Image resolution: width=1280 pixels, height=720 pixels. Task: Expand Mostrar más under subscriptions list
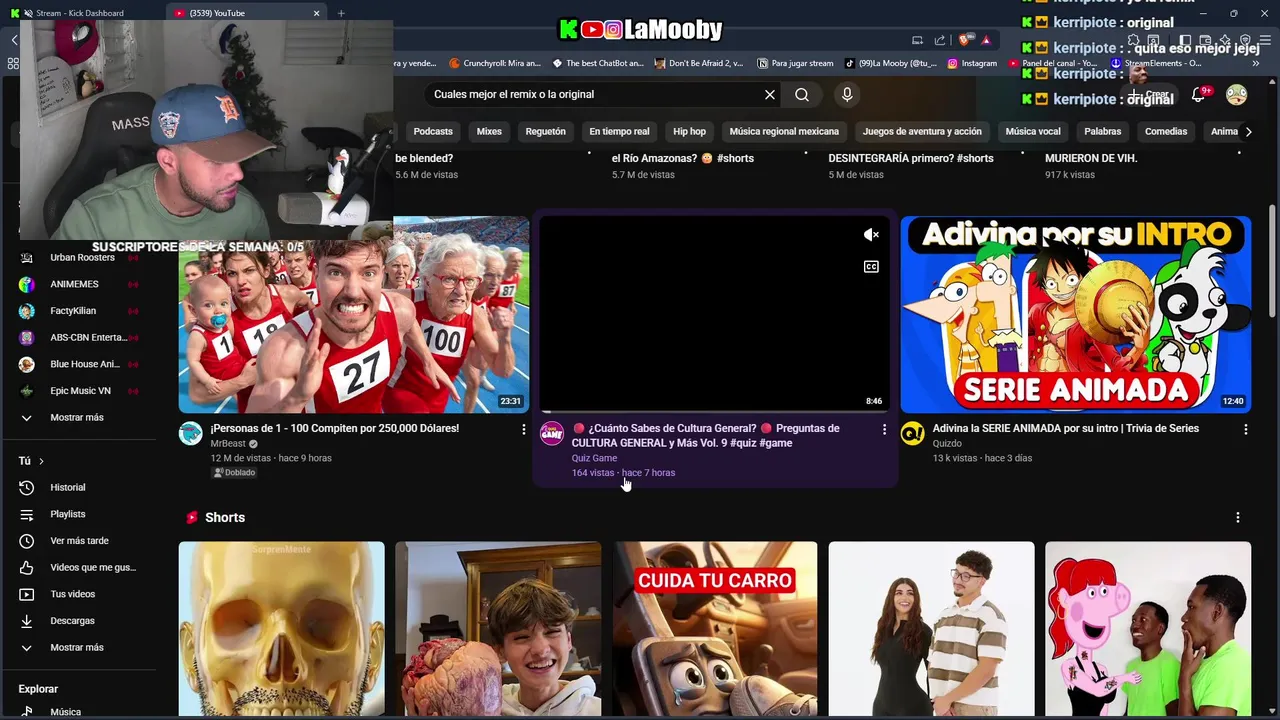click(x=77, y=417)
